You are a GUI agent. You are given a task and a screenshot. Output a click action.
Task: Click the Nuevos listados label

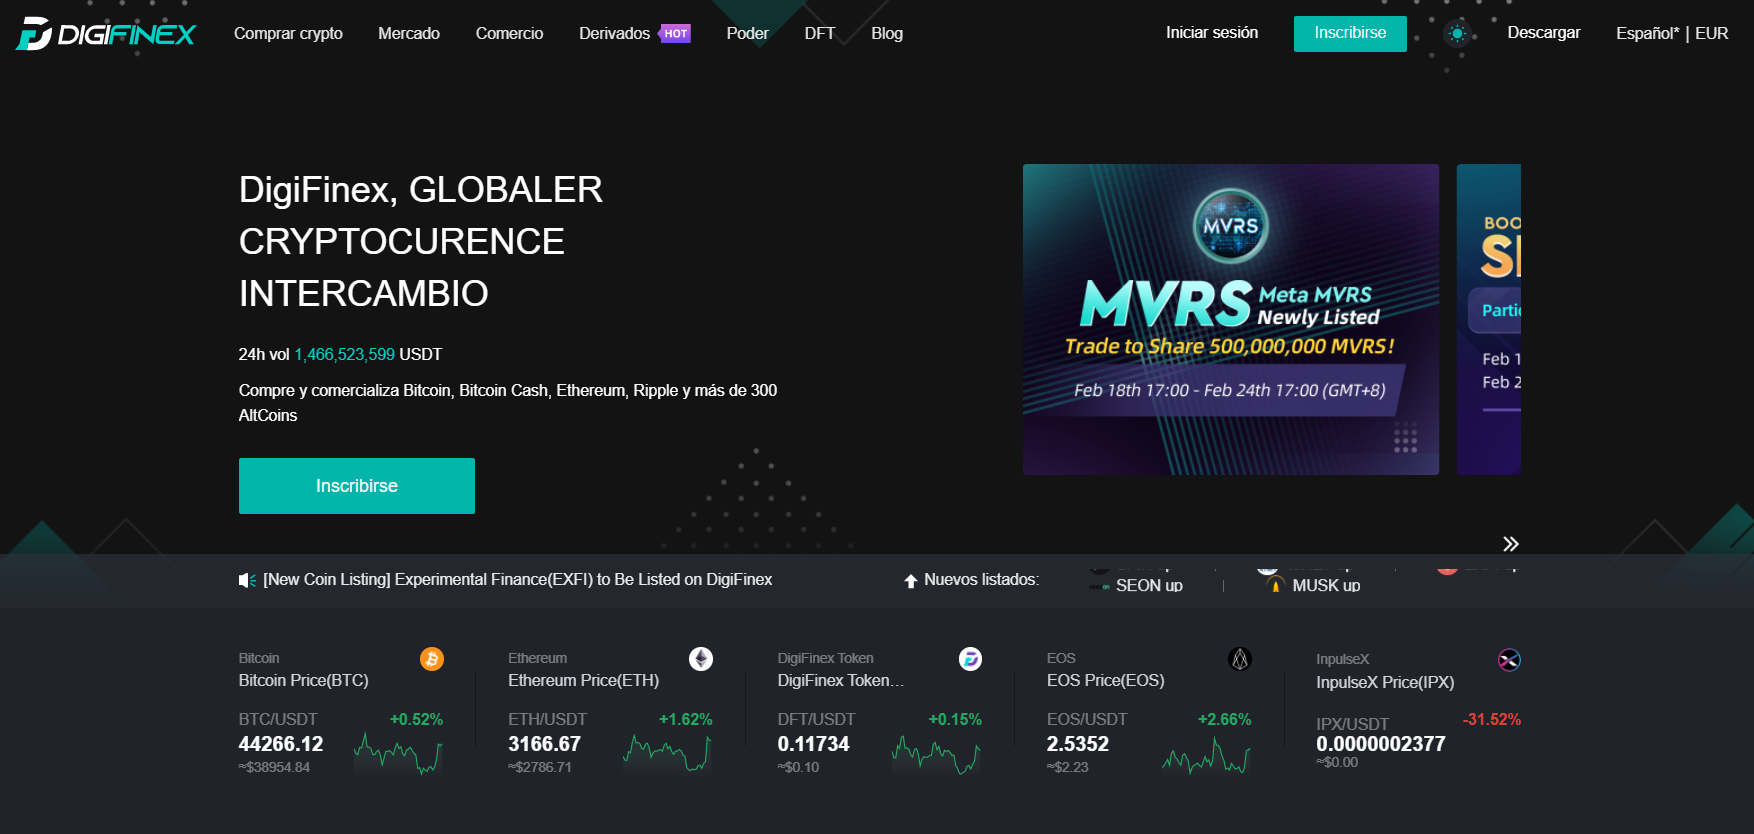coord(981,580)
